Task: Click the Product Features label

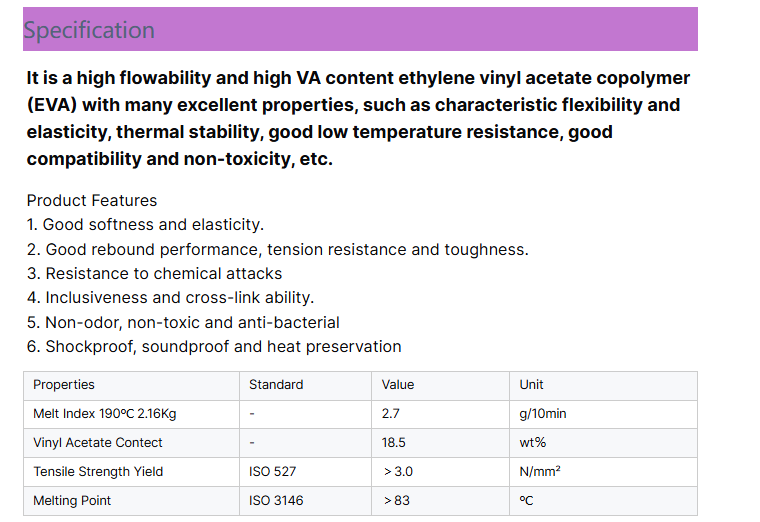Action: coord(92,200)
